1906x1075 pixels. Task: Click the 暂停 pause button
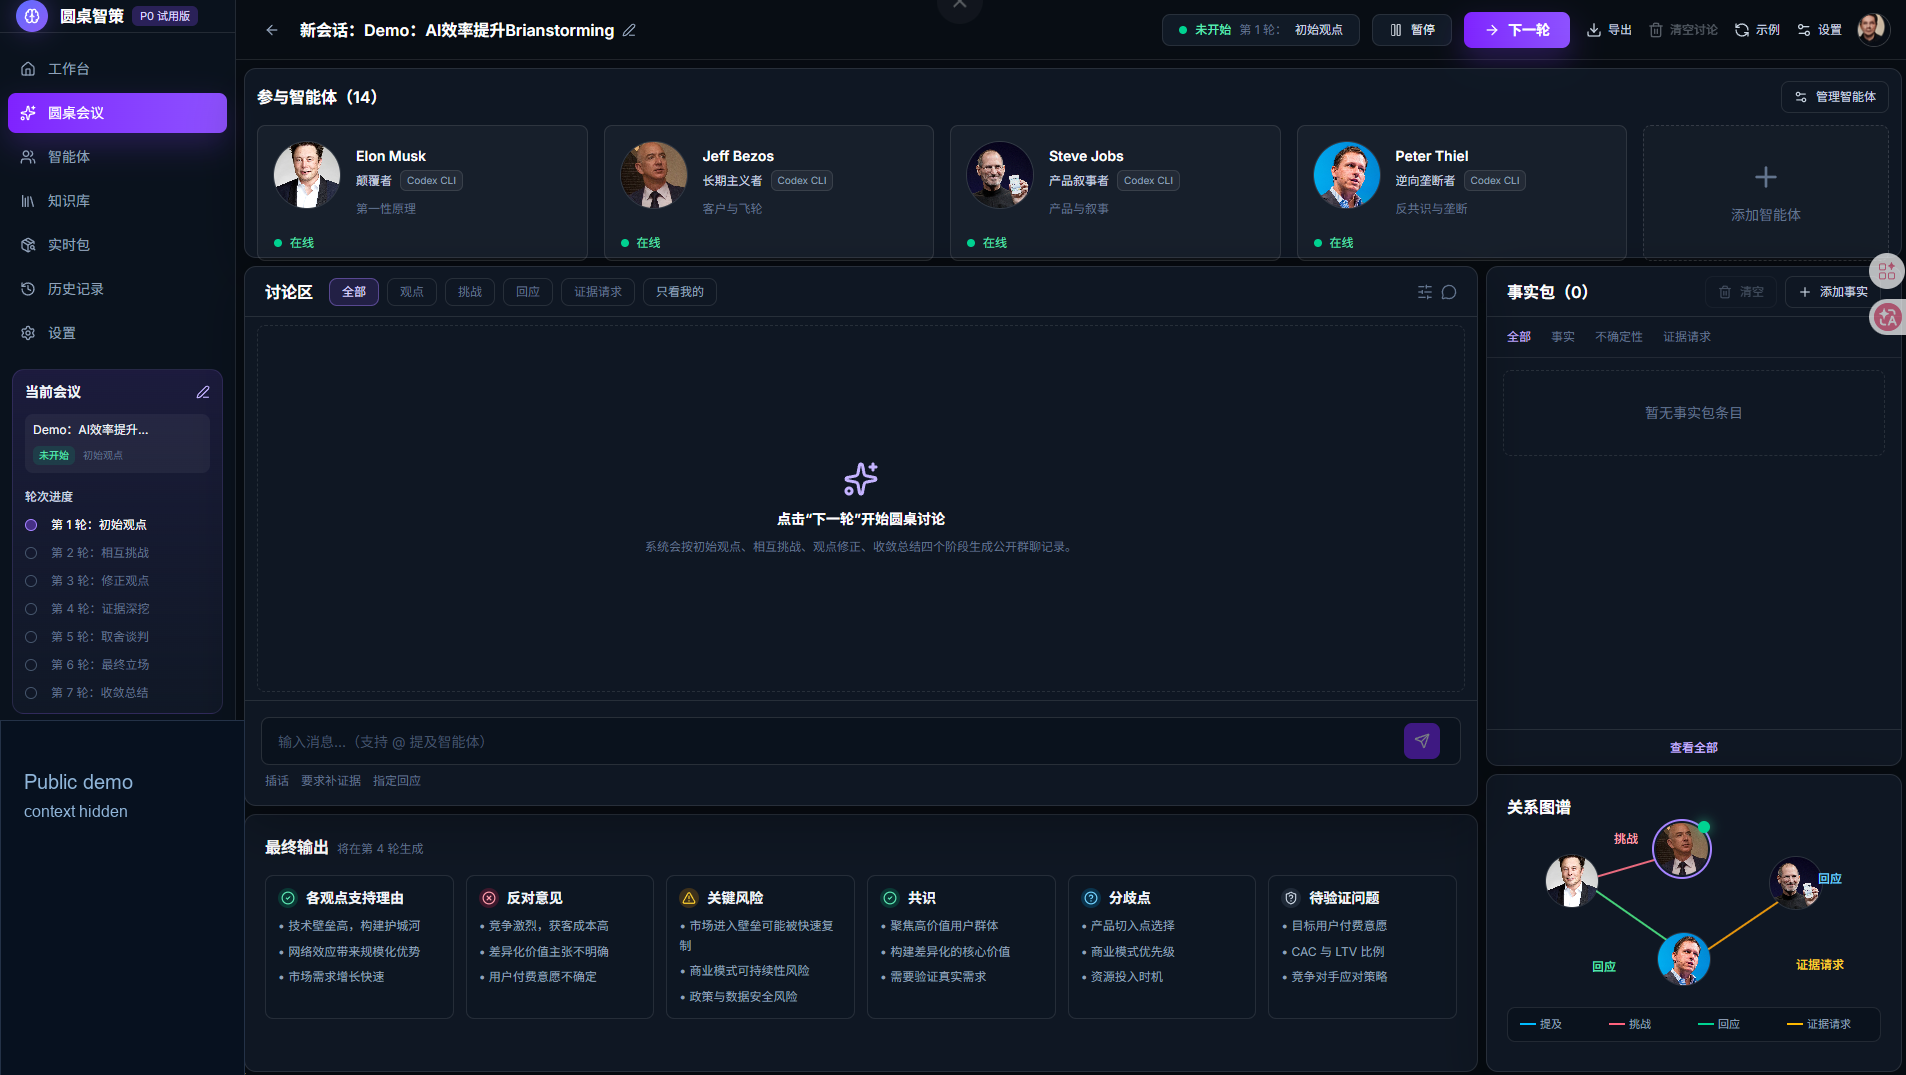[x=1411, y=30]
